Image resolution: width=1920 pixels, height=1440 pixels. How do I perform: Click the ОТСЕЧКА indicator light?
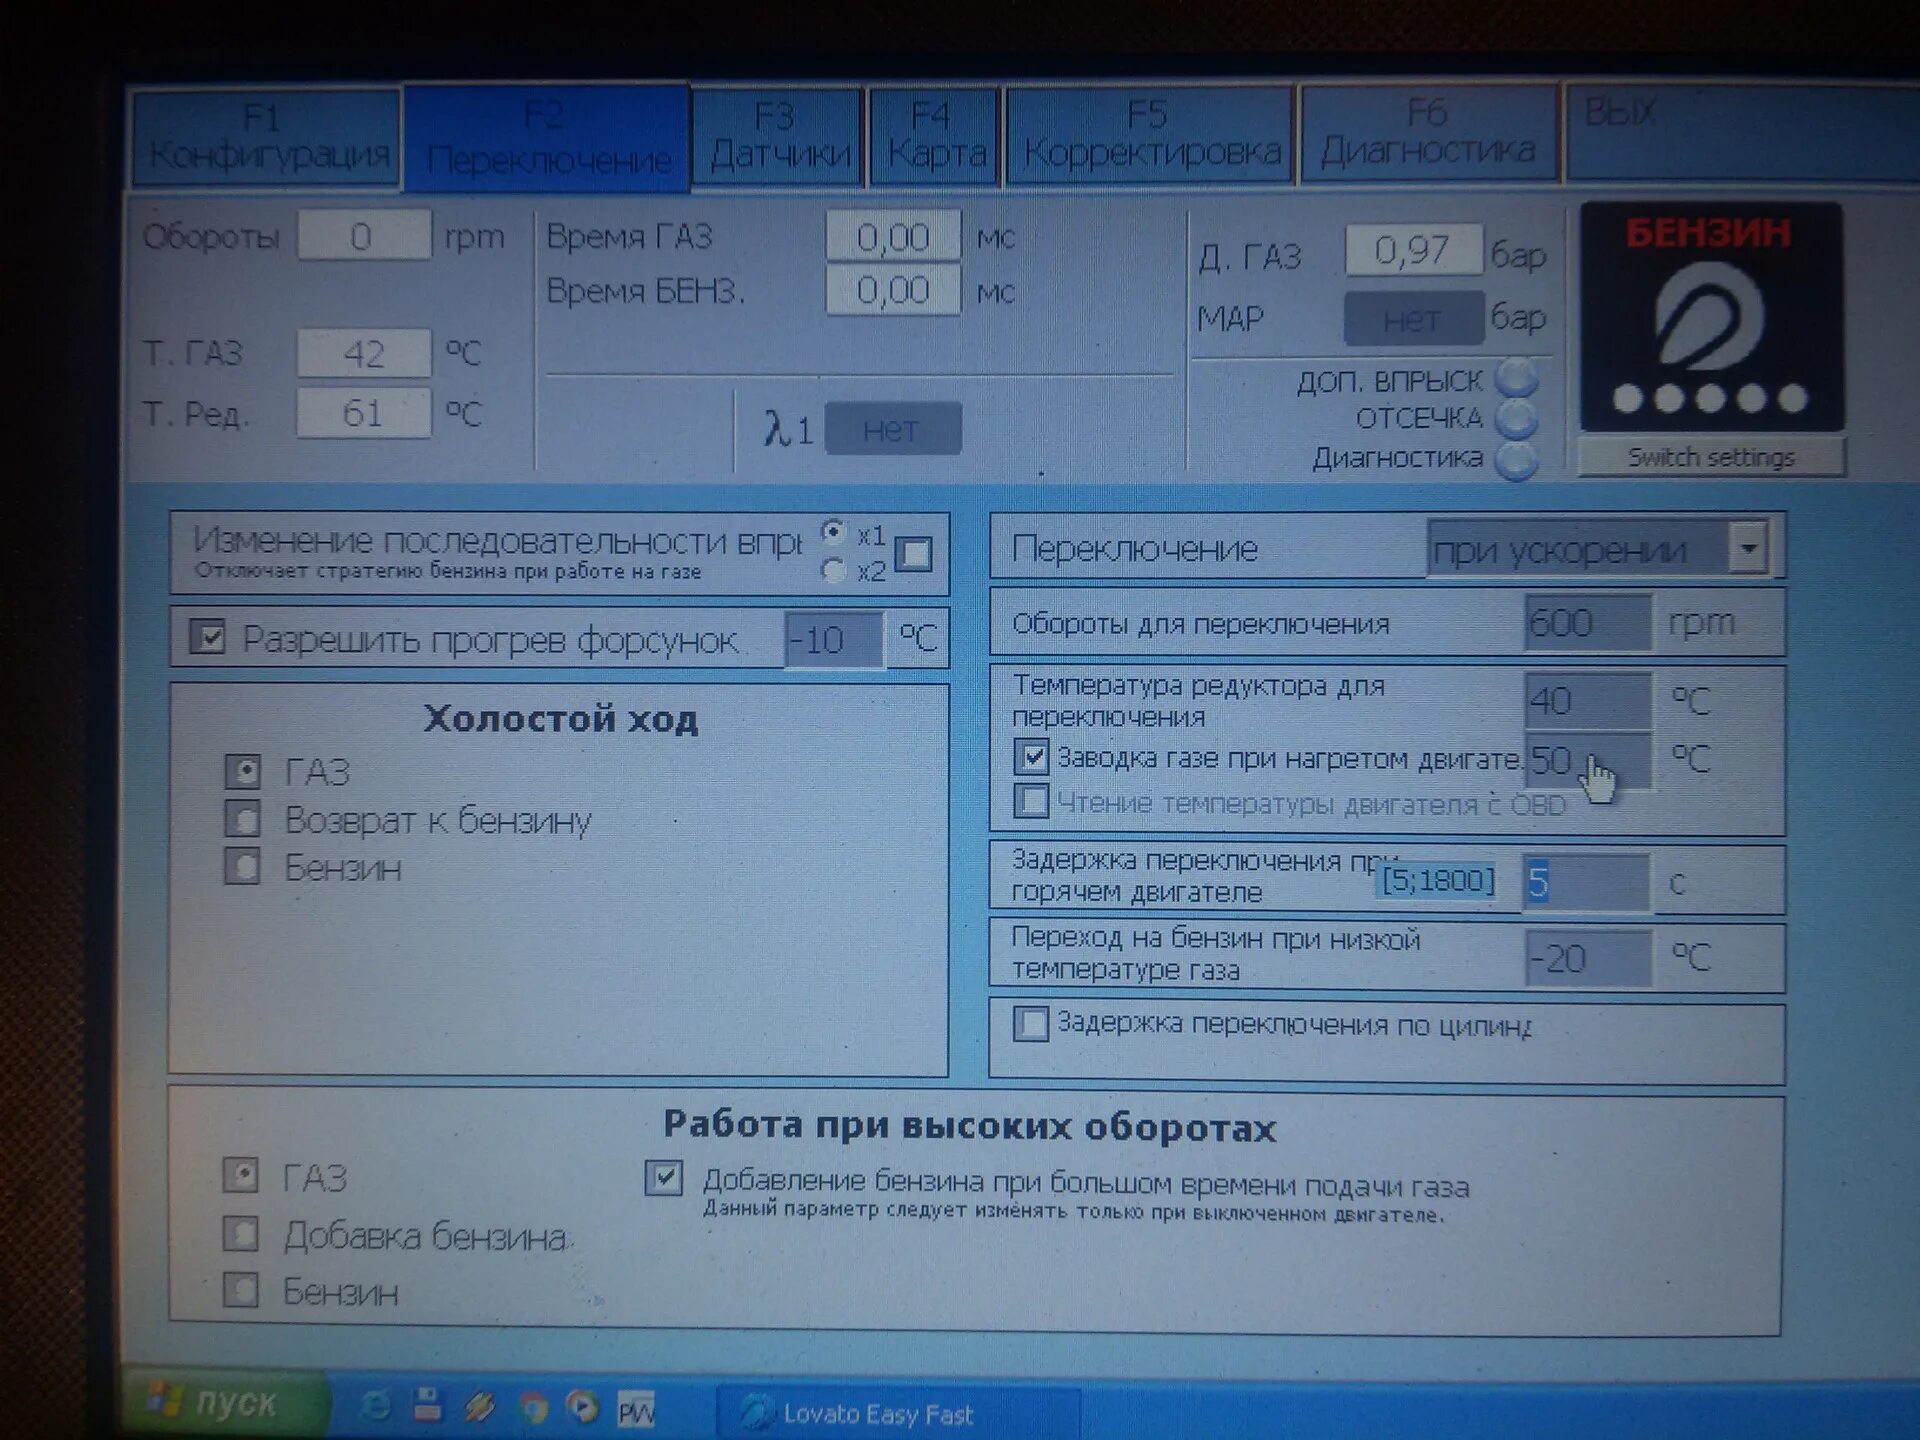1517,419
